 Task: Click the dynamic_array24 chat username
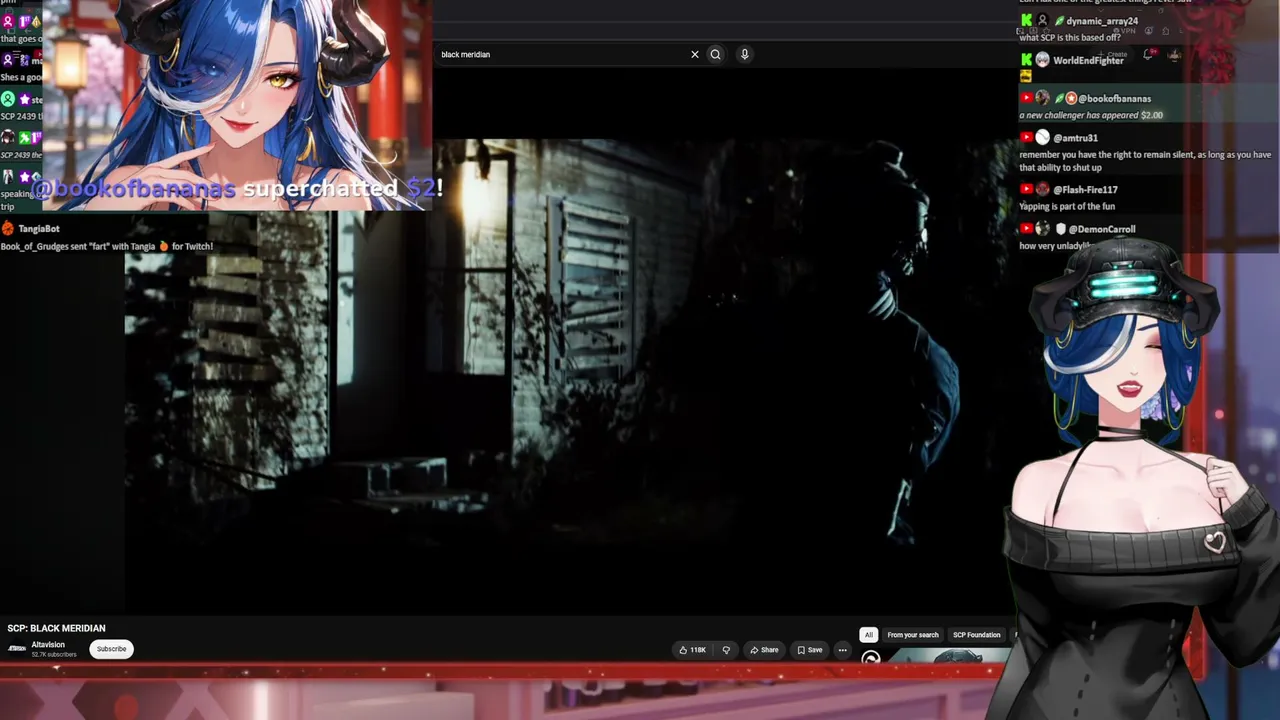(1102, 21)
